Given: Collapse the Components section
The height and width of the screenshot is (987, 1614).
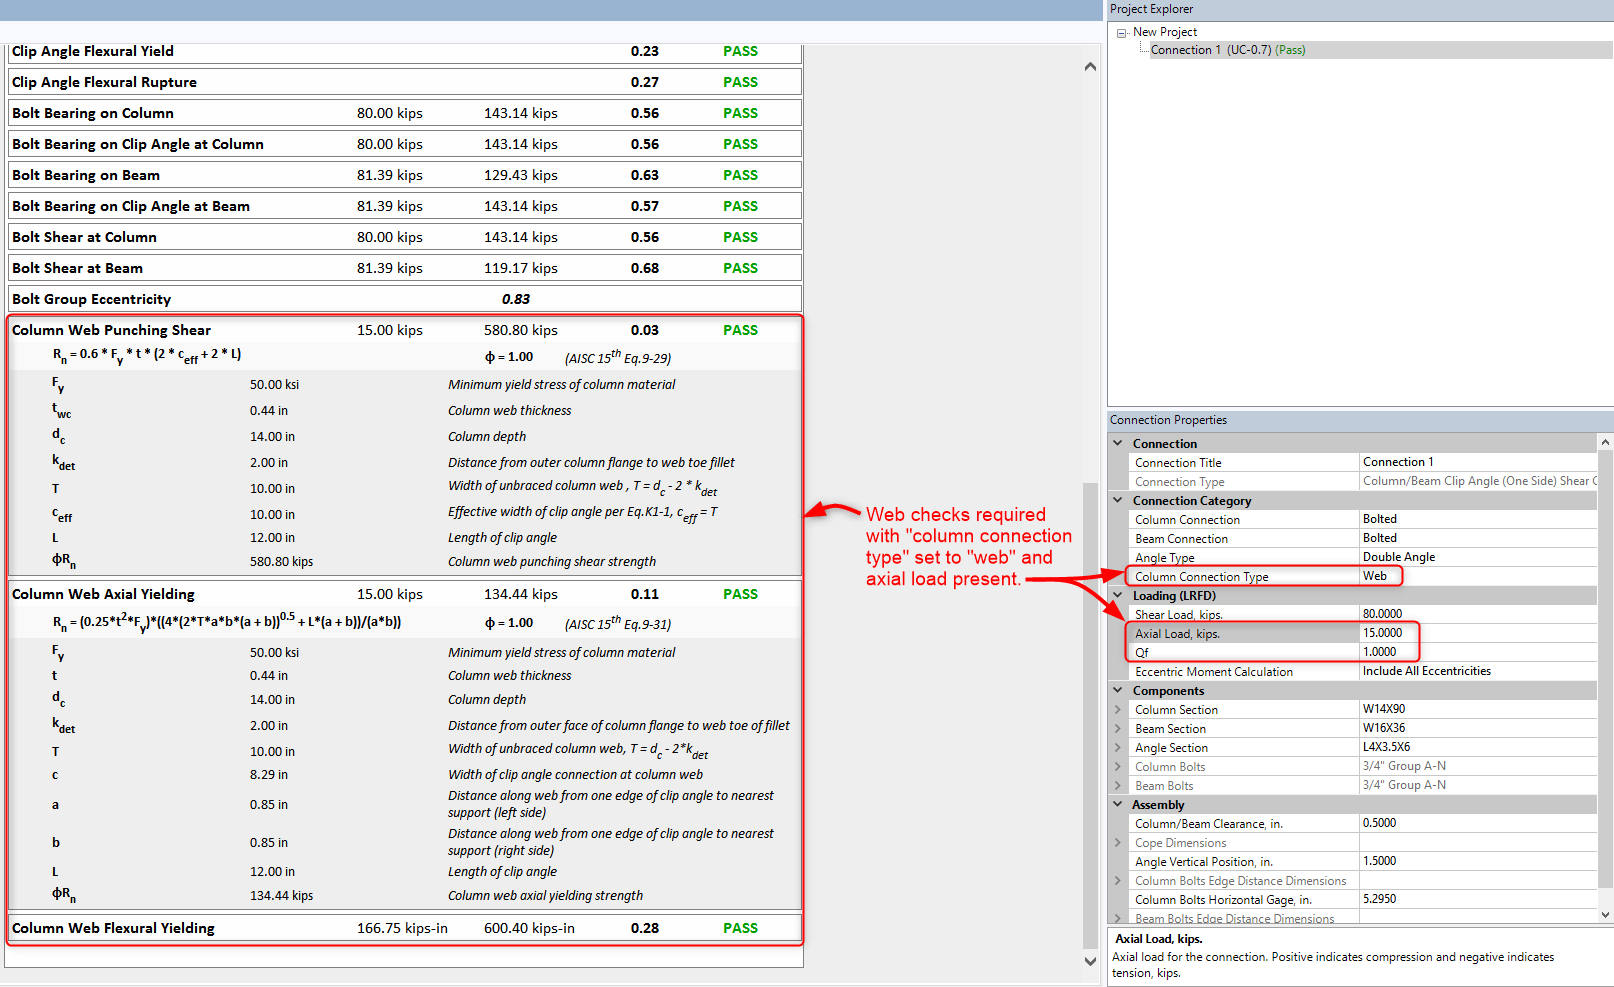Looking at the screenshot, I should pyautogui.click(x=1117, y=690).
